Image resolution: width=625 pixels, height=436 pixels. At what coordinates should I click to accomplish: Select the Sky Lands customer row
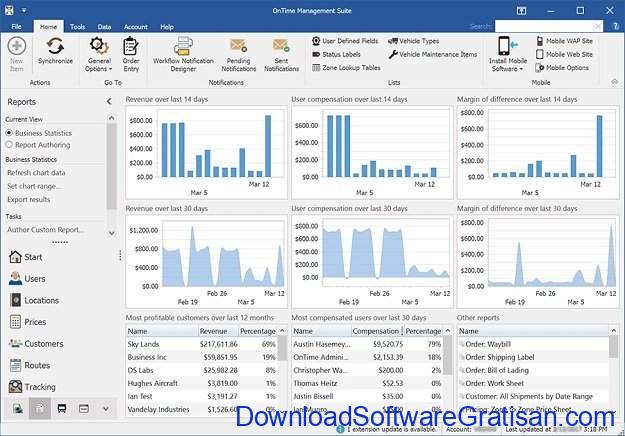tap(202, 344)
